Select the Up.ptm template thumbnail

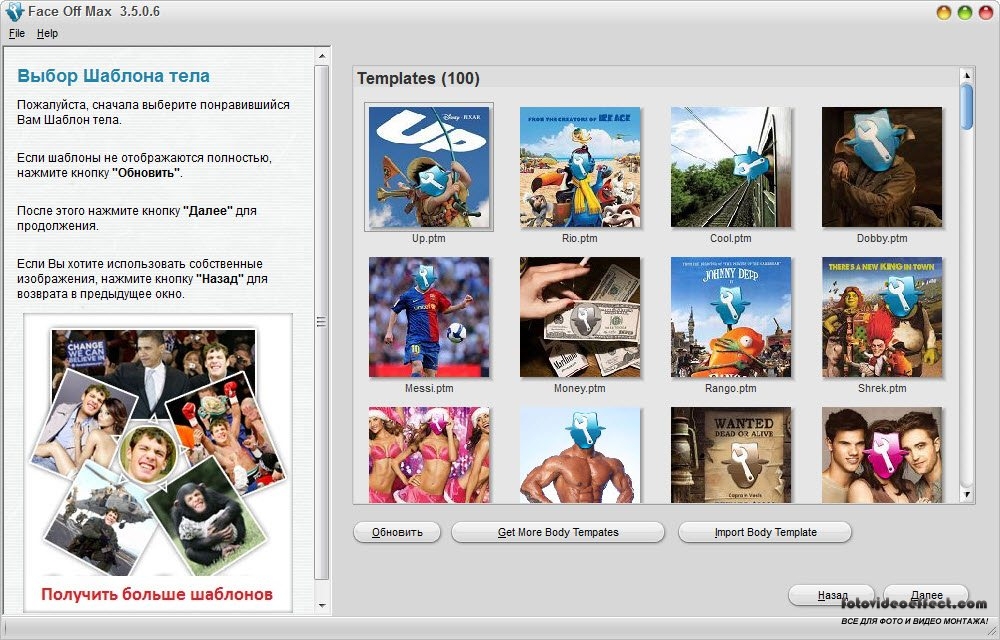point(429,167)
